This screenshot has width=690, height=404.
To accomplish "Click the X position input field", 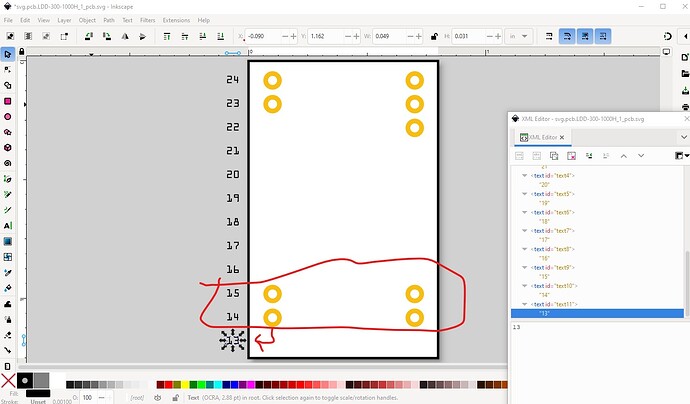I will [x=266, y=35].
